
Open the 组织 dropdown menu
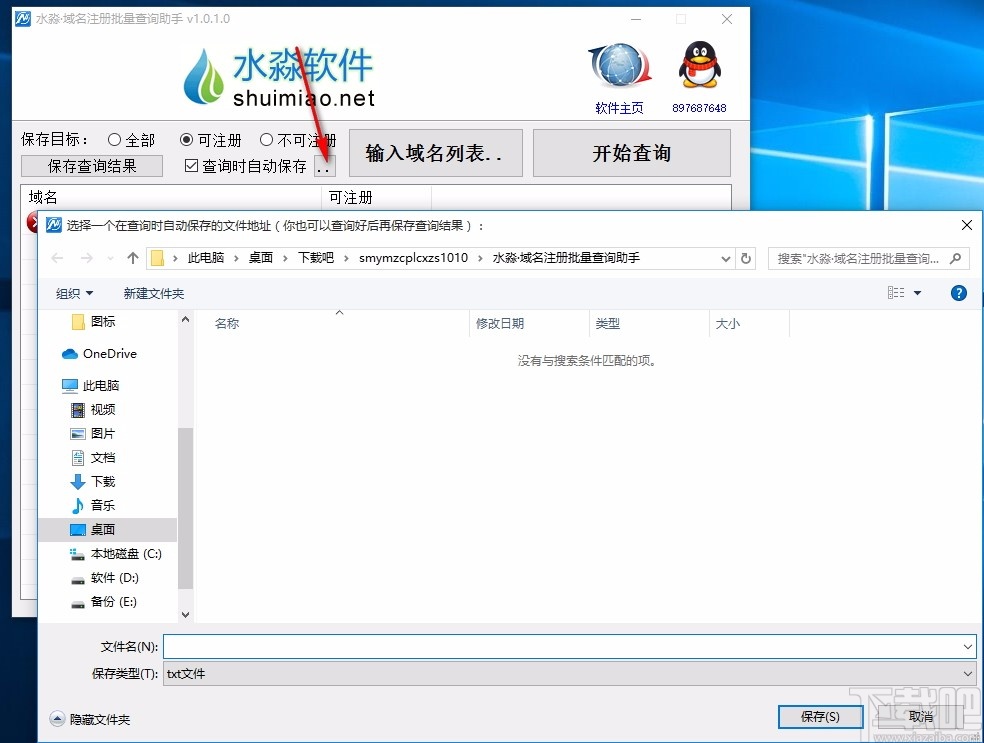[73, 292]
